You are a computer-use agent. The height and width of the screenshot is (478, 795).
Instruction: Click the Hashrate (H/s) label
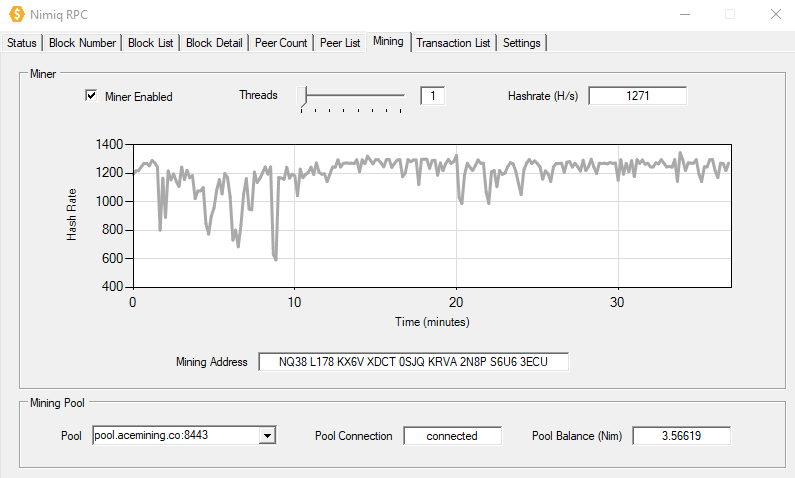(x=543, y=96)
